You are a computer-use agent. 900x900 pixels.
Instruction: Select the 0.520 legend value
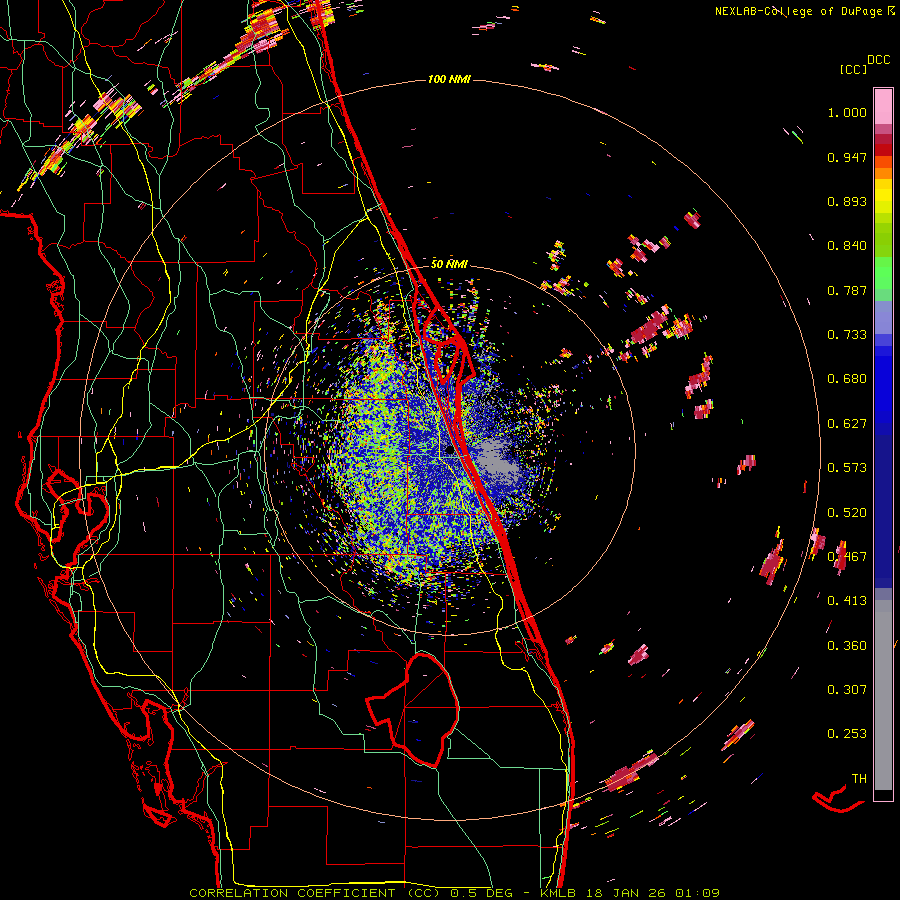coord(847,513)
